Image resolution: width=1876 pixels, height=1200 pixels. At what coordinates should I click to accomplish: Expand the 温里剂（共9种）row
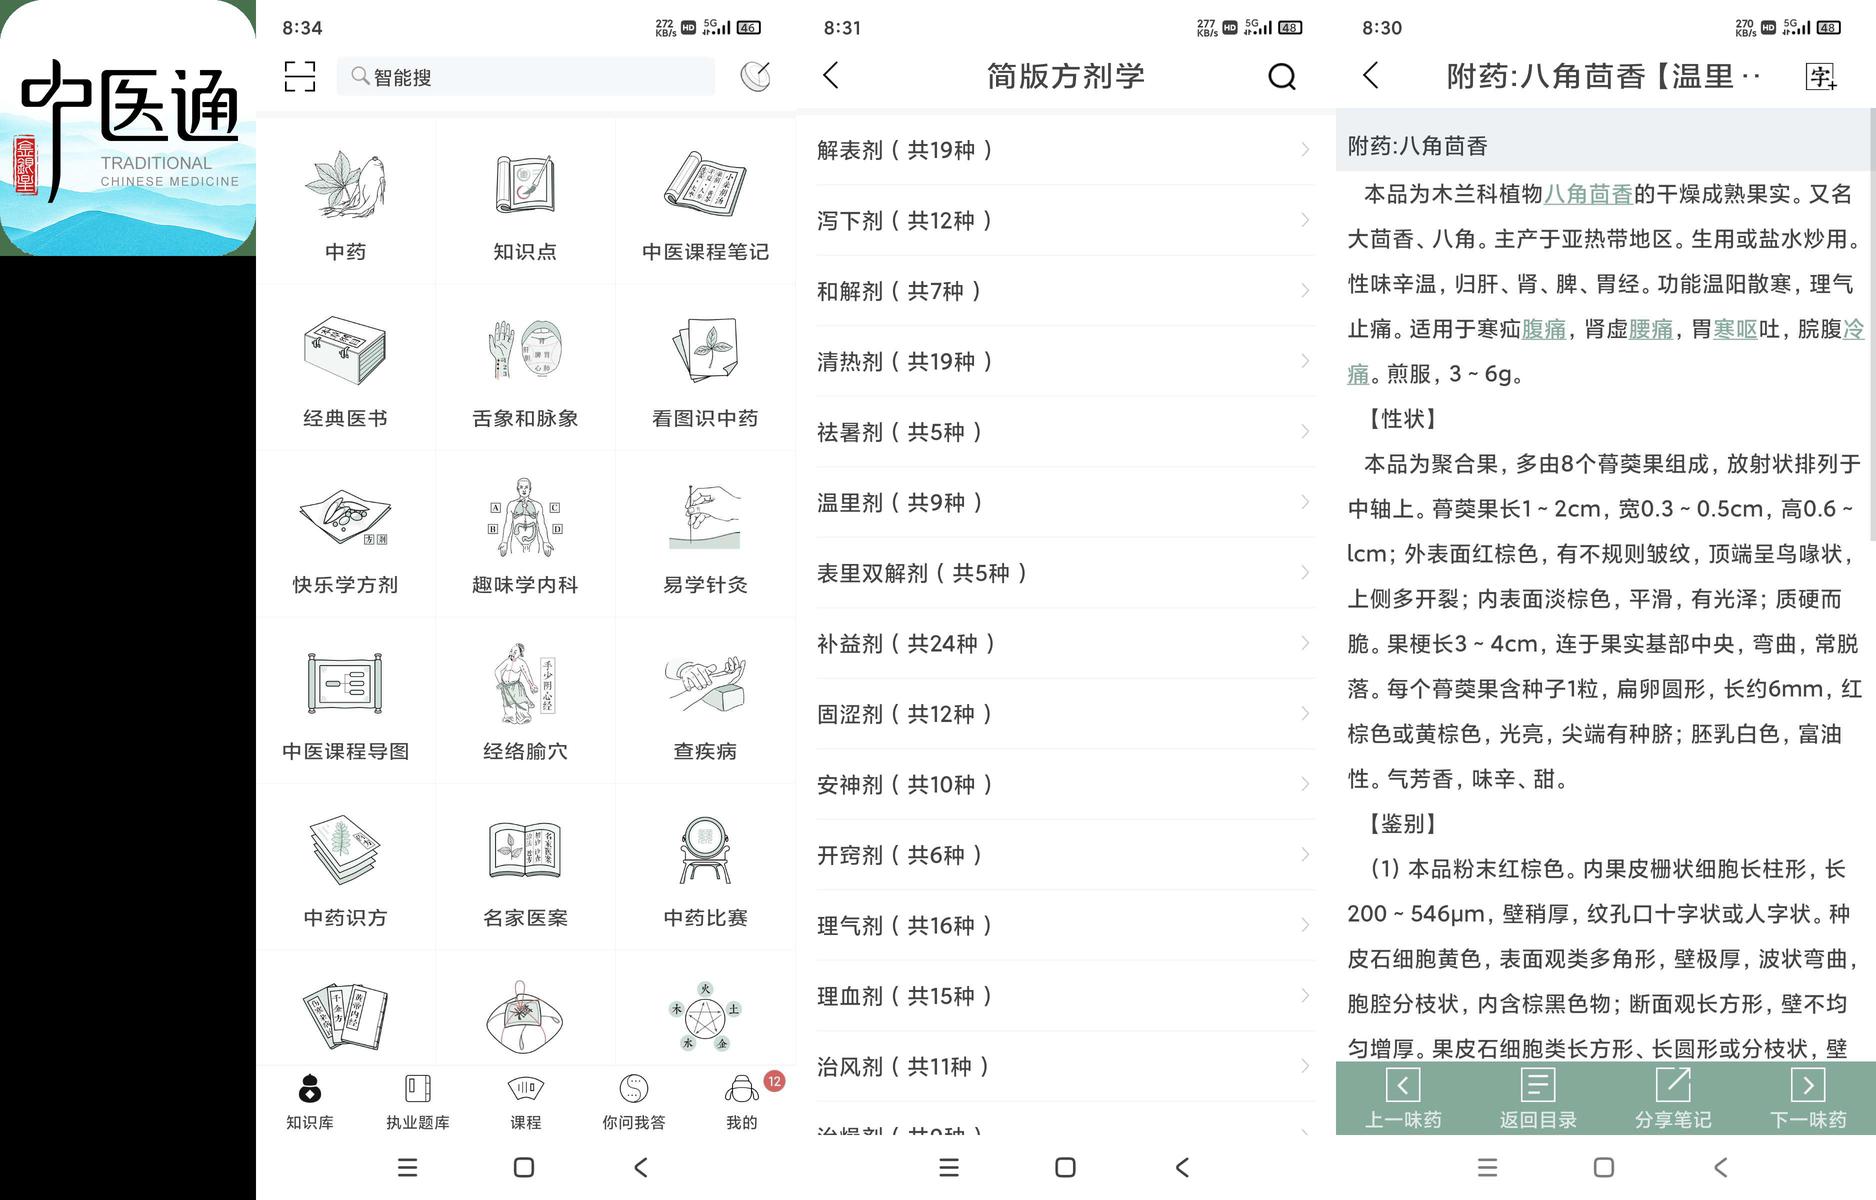tap(1065, 502)
